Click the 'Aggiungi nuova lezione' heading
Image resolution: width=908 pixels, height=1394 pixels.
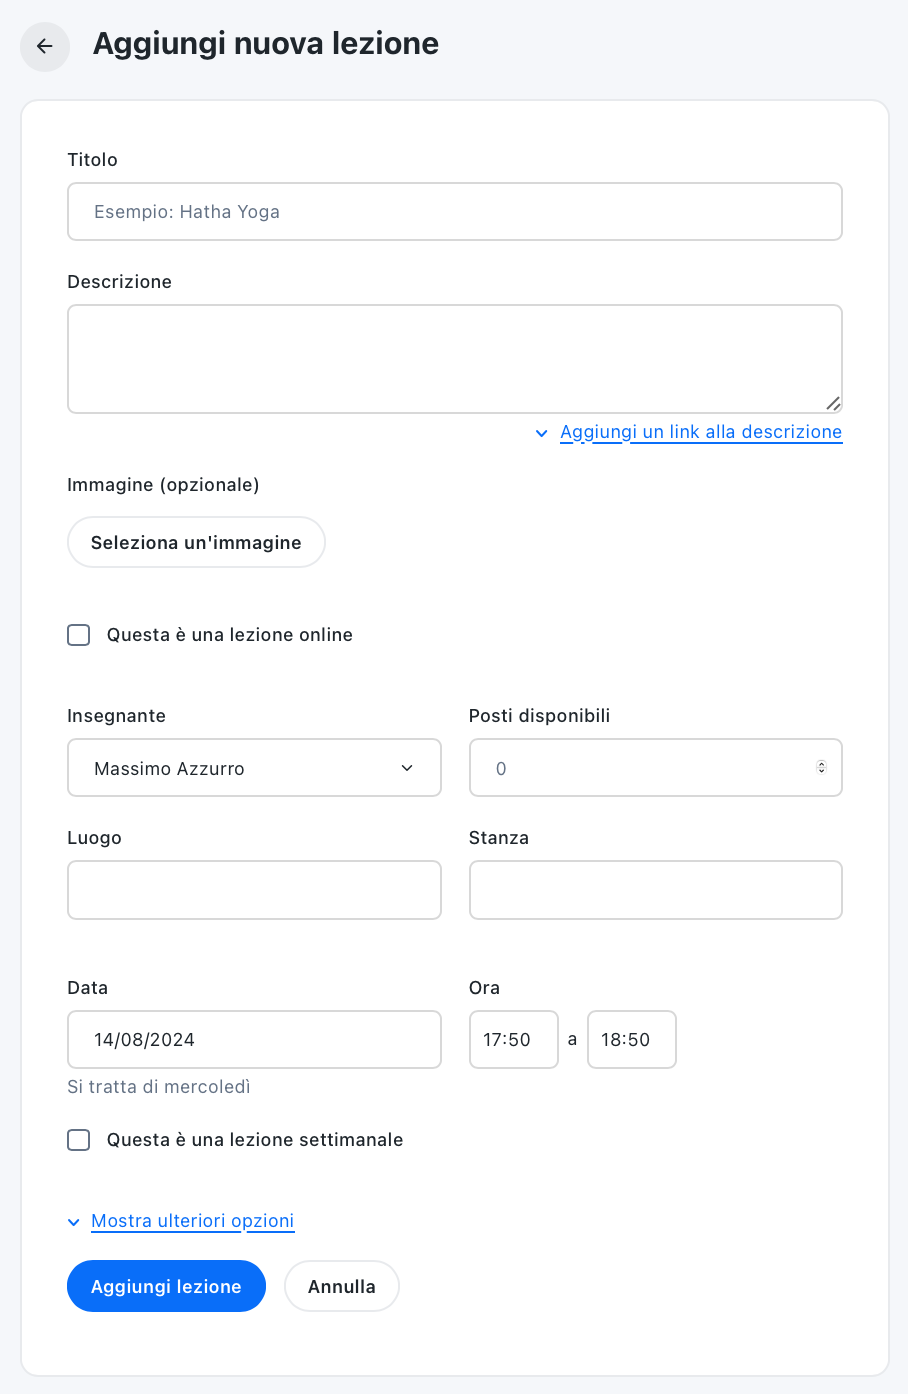tap(266, 44)
